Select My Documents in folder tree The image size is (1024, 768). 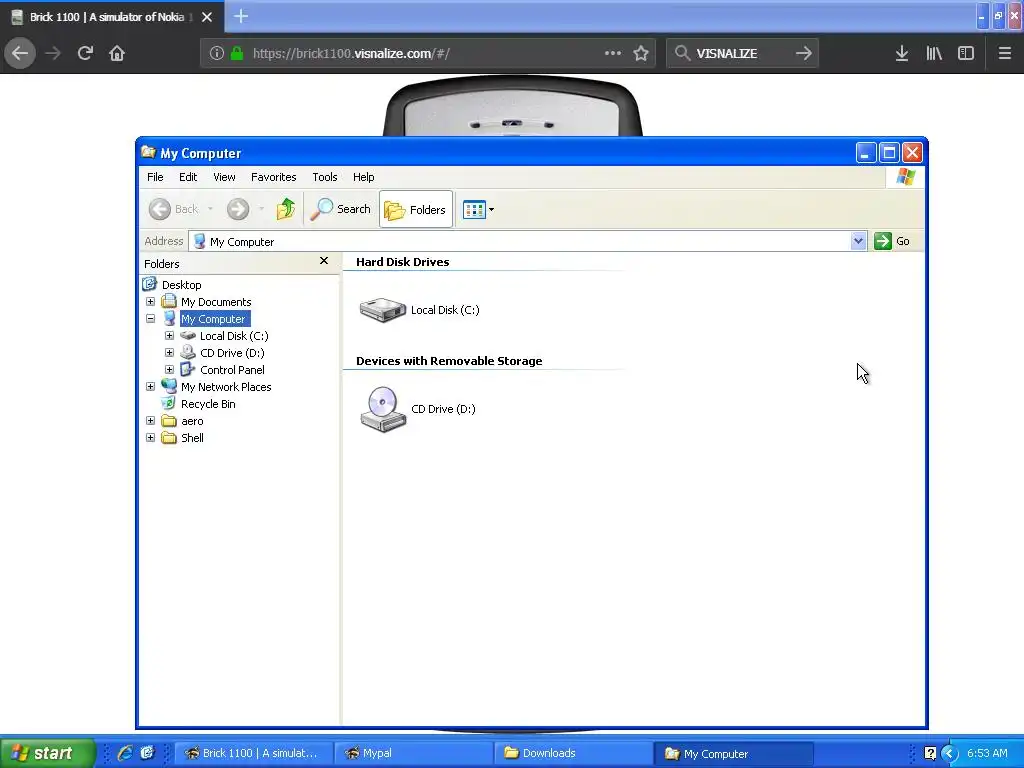tap(216, 302)
